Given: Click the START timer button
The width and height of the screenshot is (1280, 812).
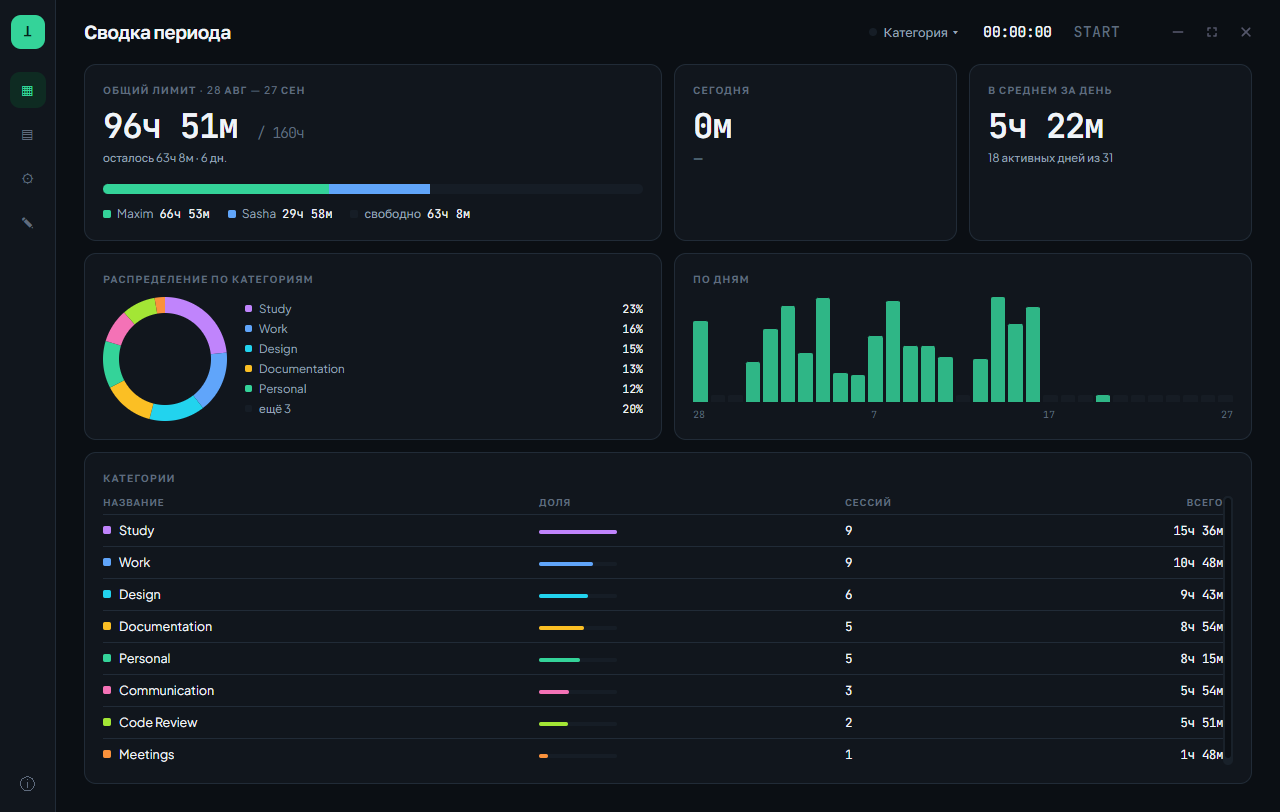Looking at the screenshot, I should [1097, 32].
